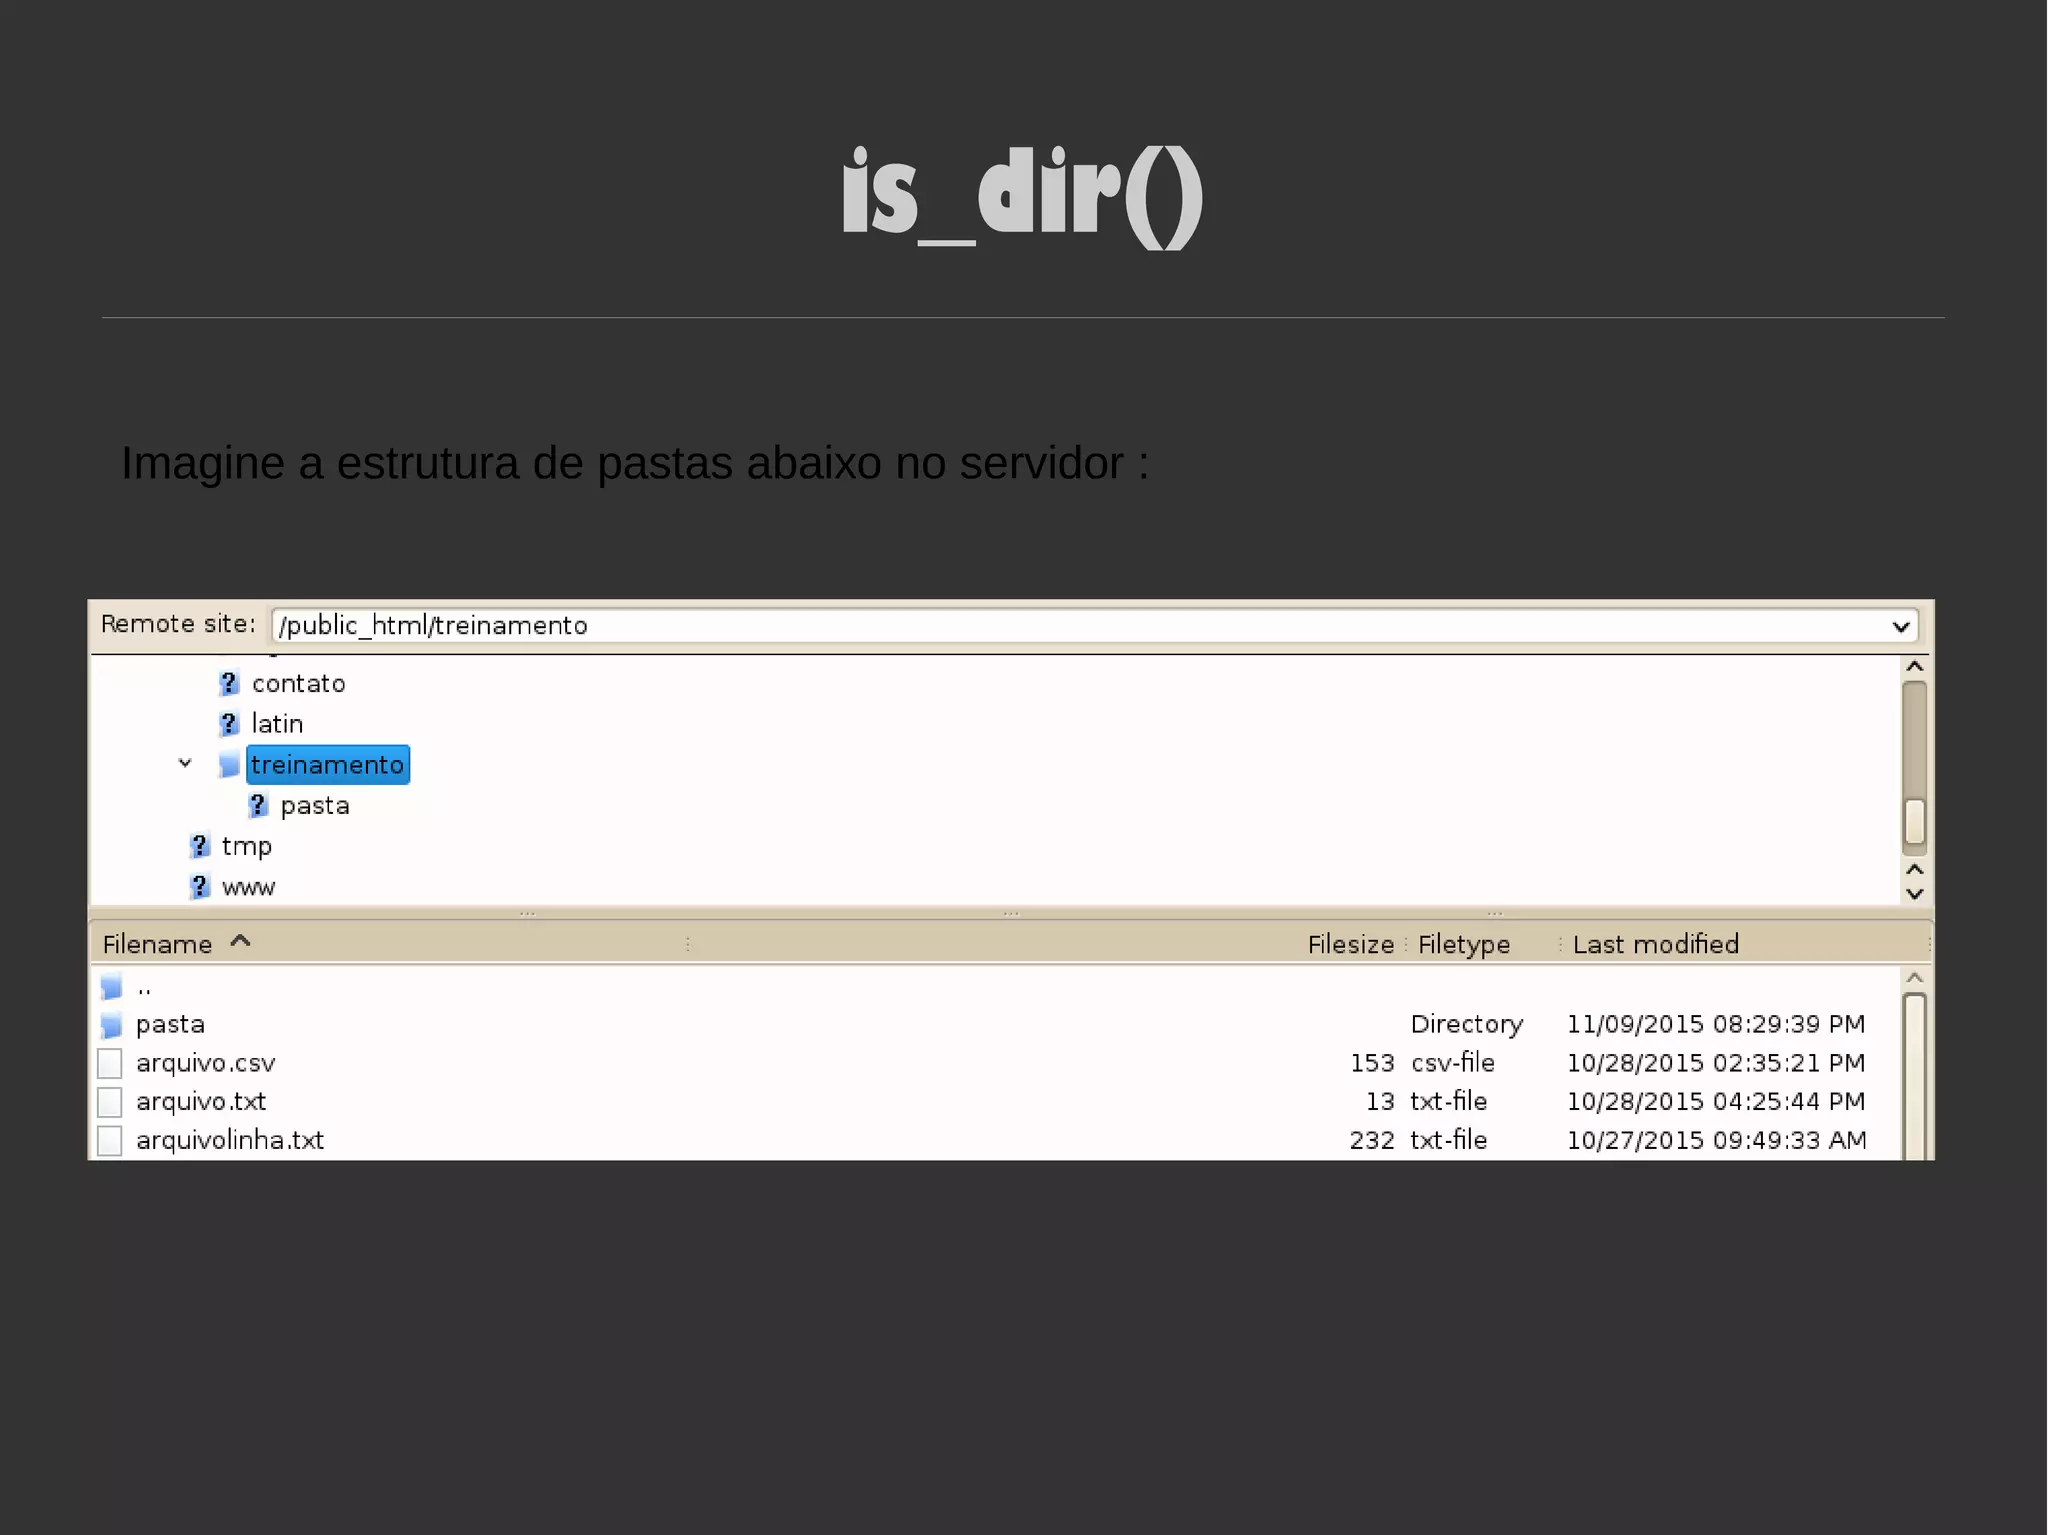Click the question-mark icon beside latin
Image resolution: width=2048 pixels, height=1535 pixels.
click(229, 723)
